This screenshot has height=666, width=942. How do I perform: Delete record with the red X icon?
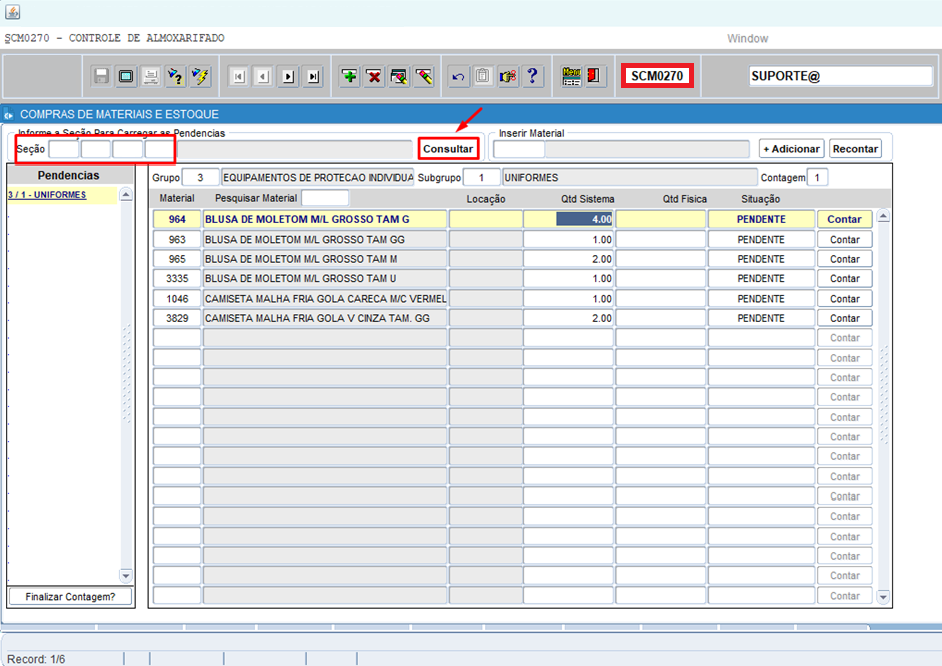pyautogui.click(x=374, y=76)
